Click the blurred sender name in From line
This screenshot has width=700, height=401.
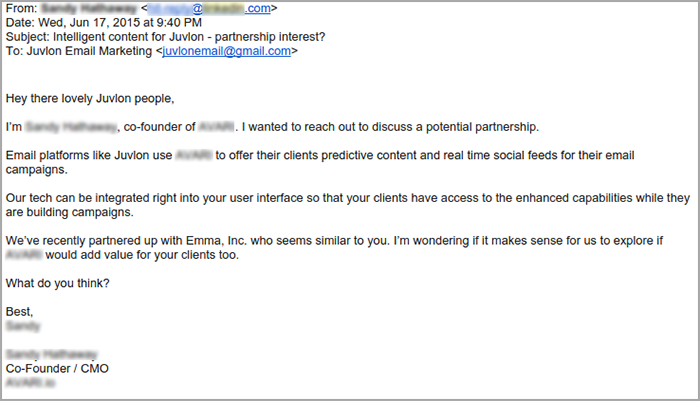(88, 8)
